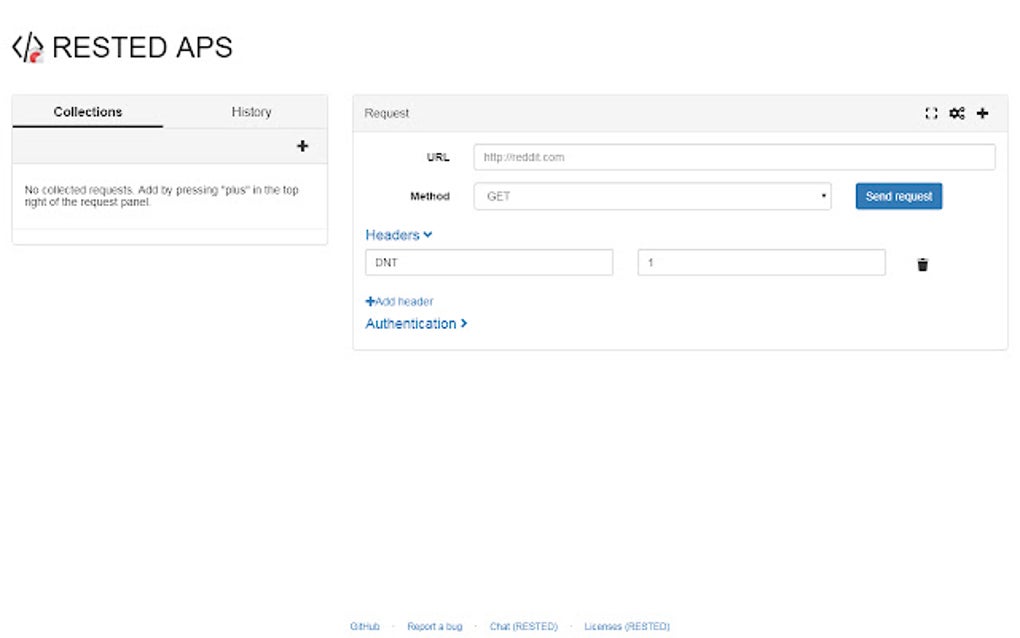Click the header value field containing 1

click(760, 262)
